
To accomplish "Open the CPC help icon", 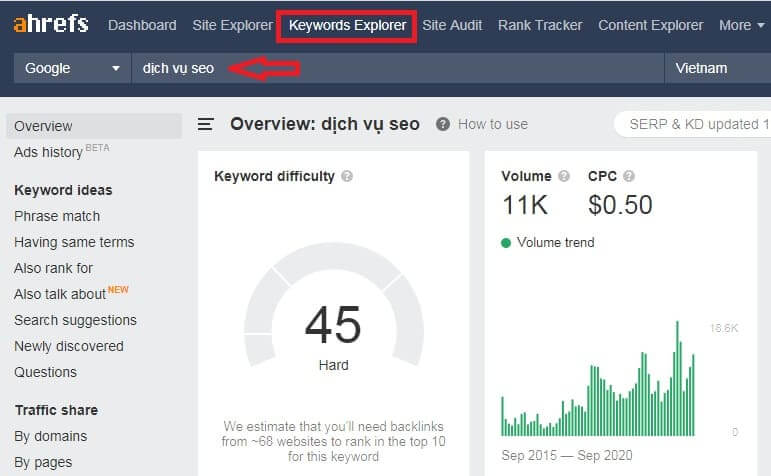I will [x=628, y=176].
